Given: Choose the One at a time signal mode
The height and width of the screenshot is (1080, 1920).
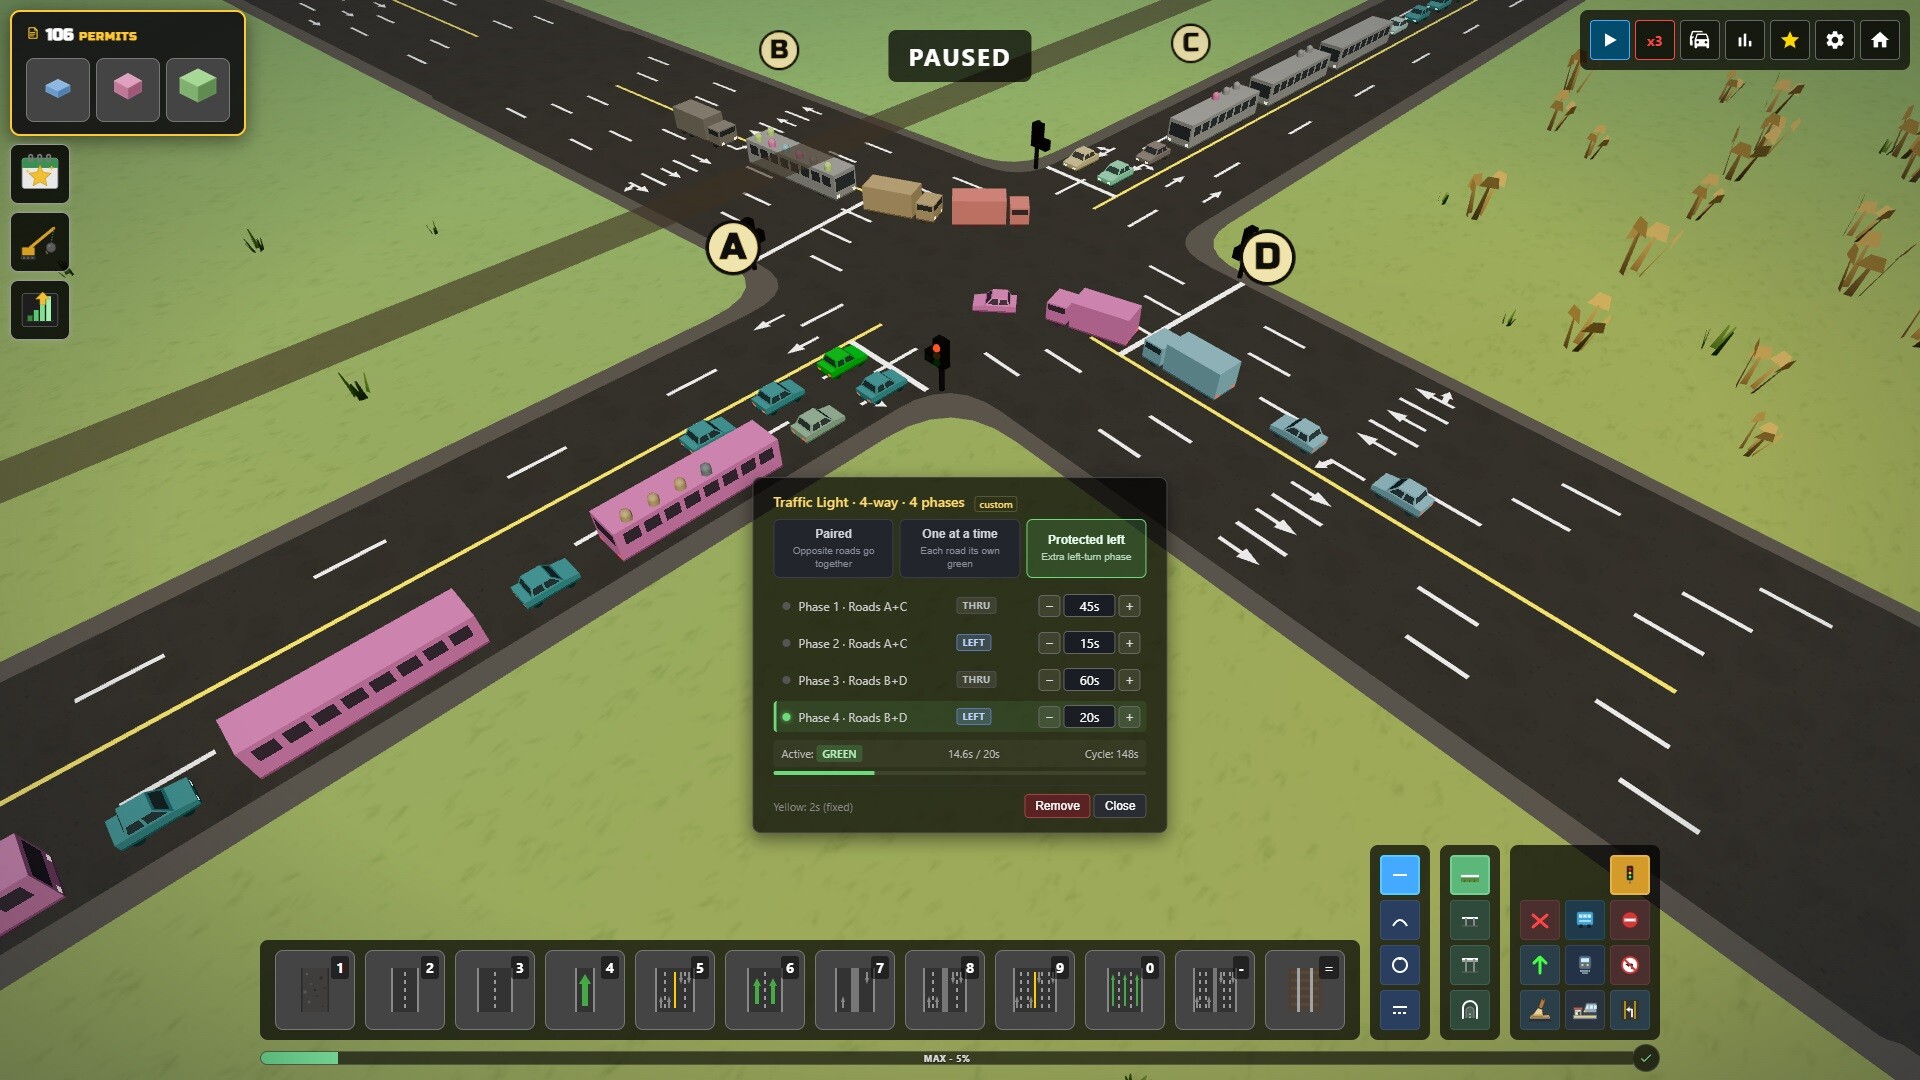Looking at the screenshot, I should [960, 548].
